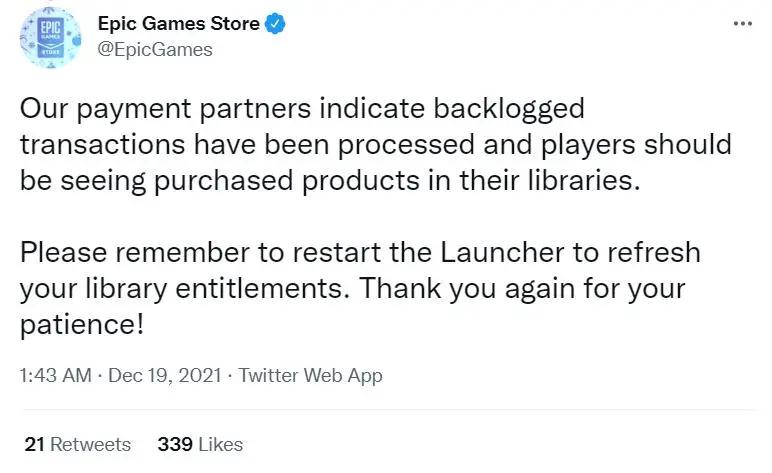Open the Epic Games Store profile avatar
This screenshot has height=473, width=772.
(48, 37)
